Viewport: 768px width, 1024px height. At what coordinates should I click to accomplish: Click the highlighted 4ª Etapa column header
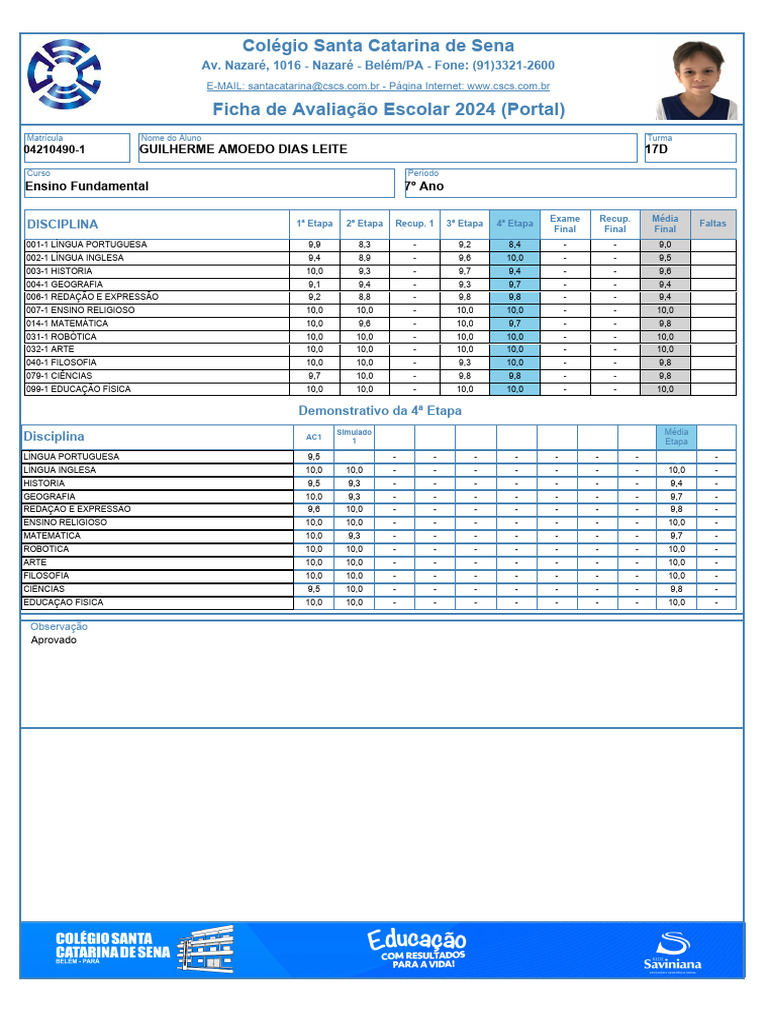click(515, 224)
